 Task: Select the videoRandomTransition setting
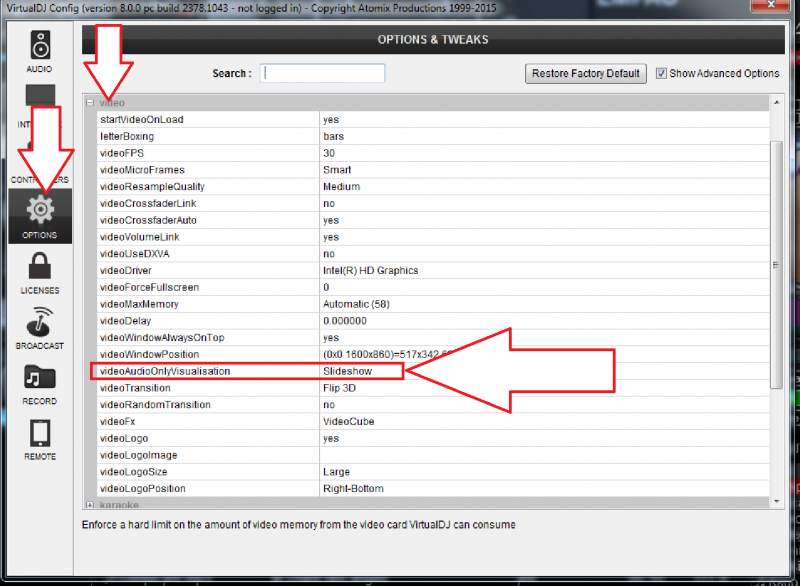(x=155, y=405)
